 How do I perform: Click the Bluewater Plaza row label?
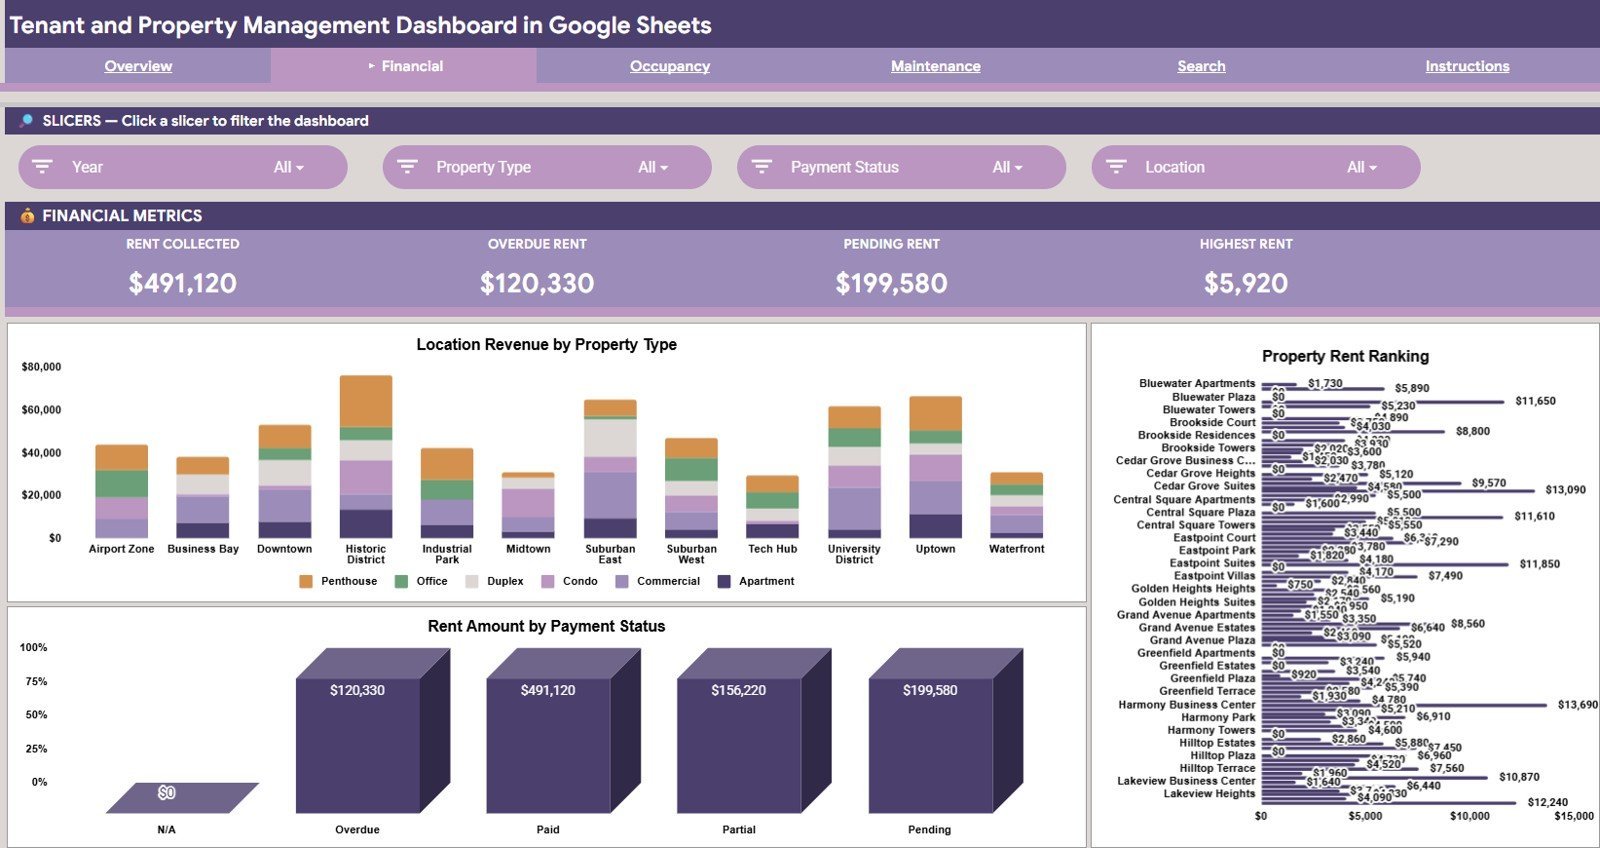[1213, 397]
